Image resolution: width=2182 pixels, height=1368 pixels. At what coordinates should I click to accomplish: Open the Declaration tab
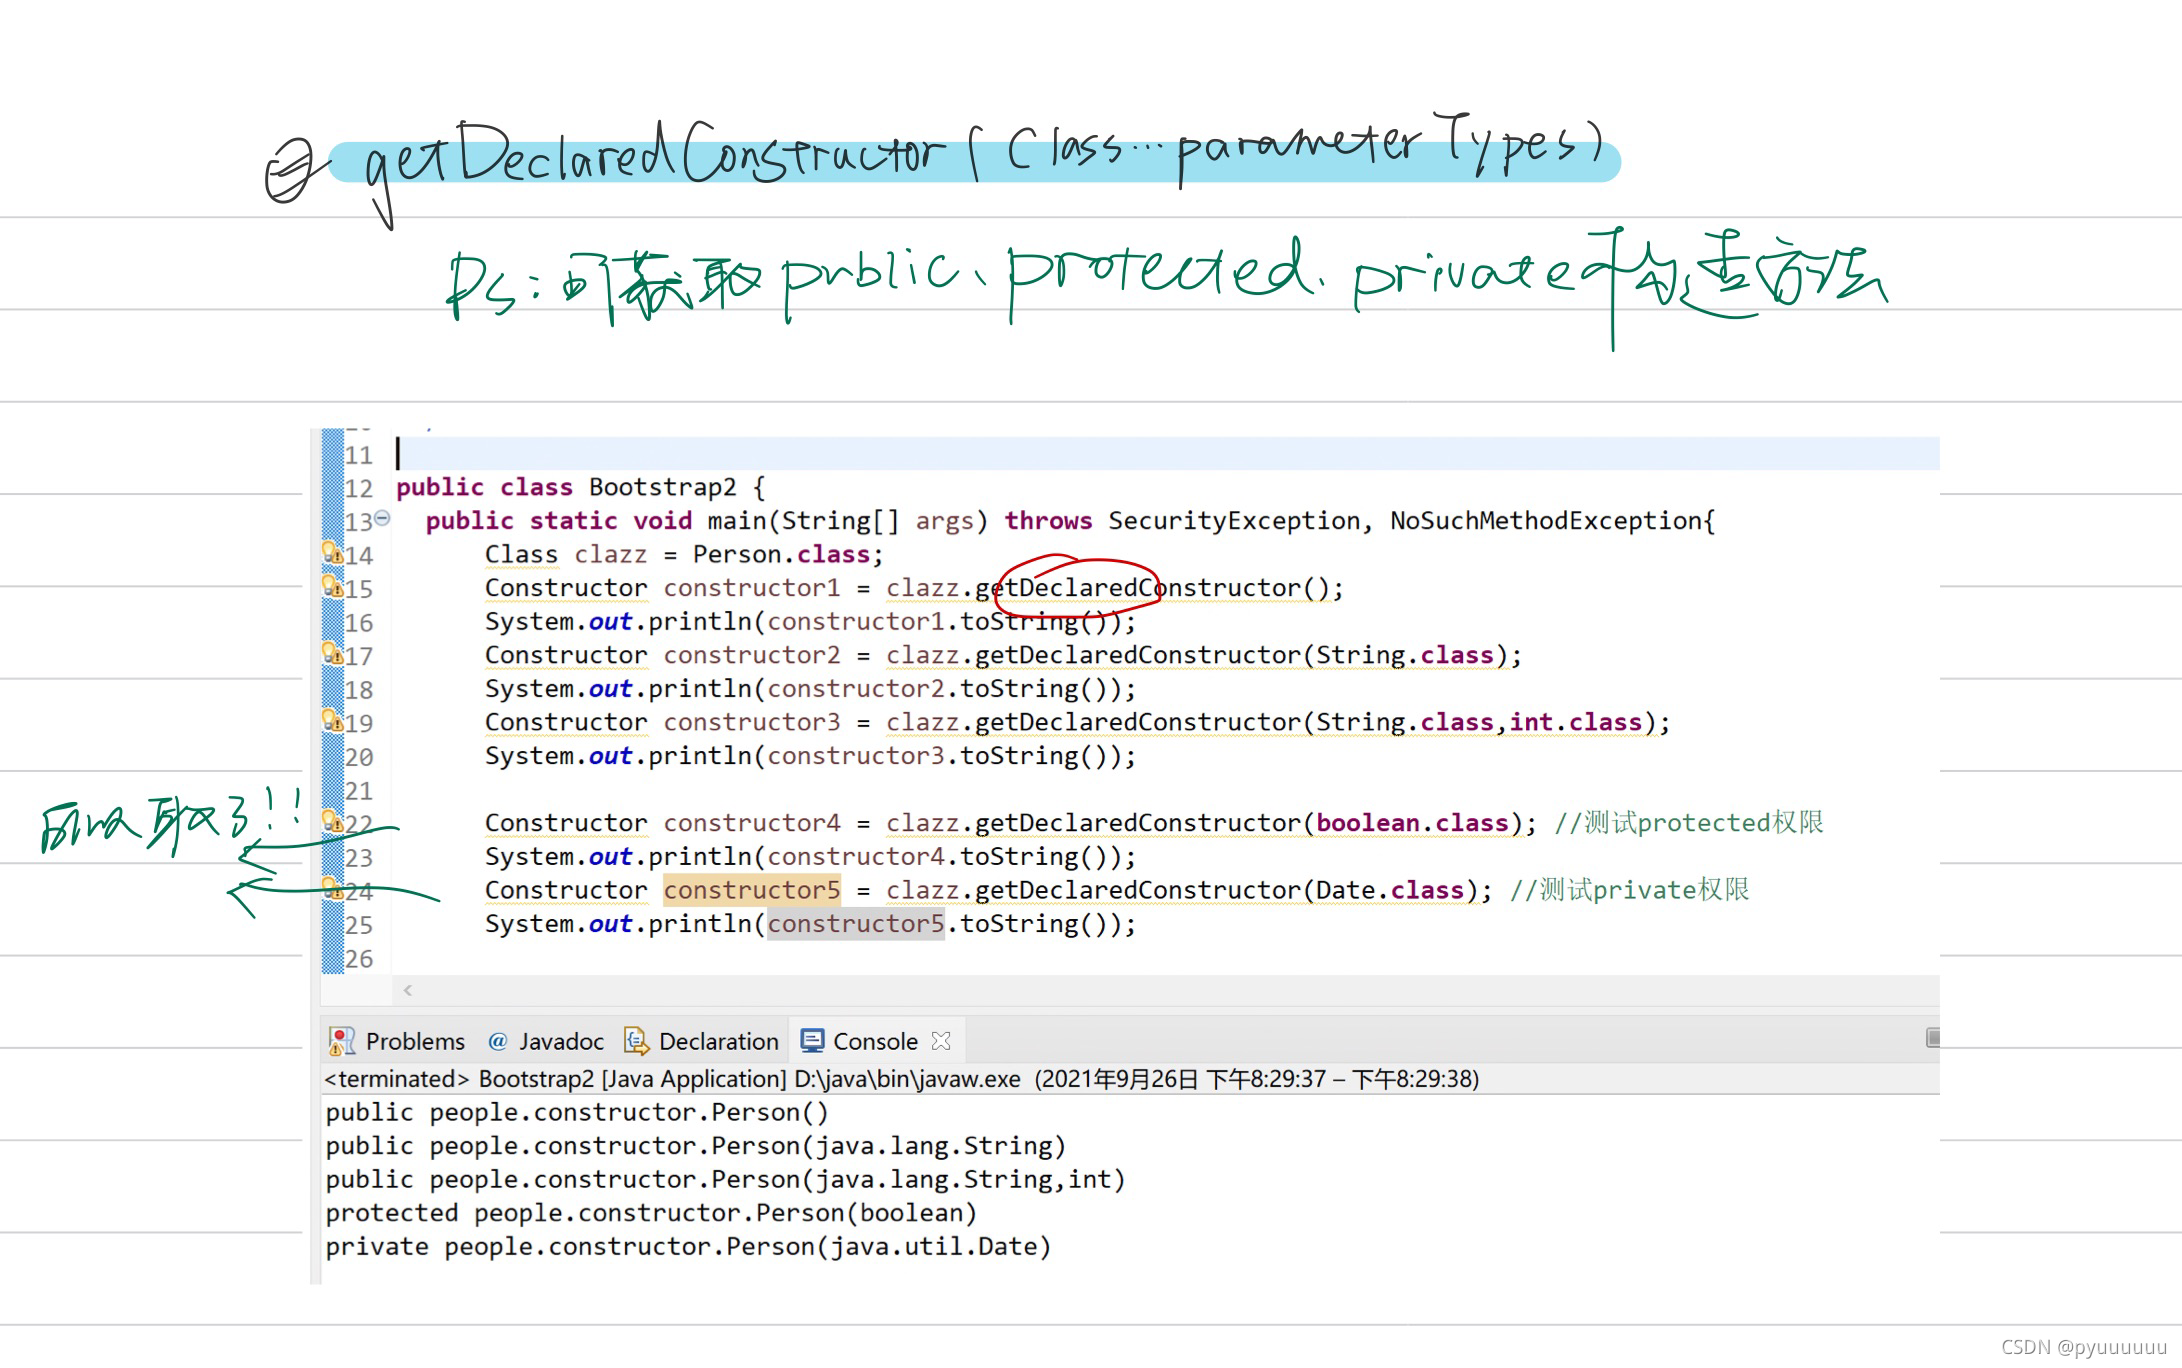pyautogui.click(x=718, y=1041)
